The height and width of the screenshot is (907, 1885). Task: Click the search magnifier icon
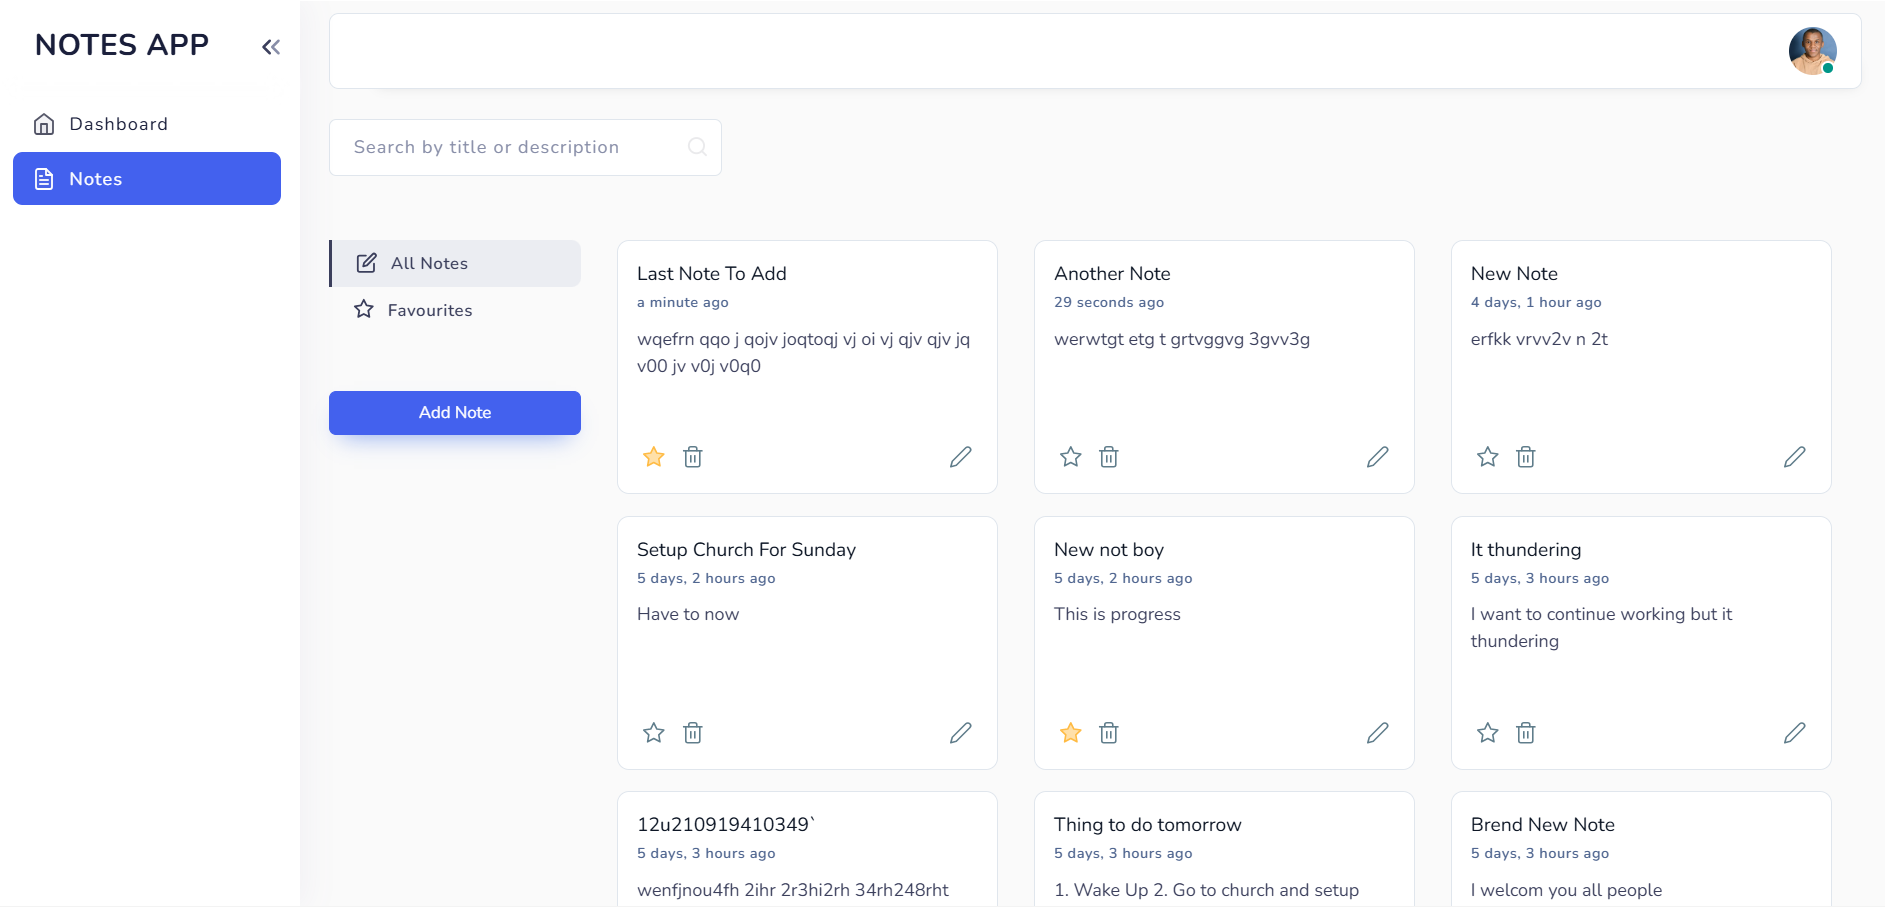click(x=697, y=147)
